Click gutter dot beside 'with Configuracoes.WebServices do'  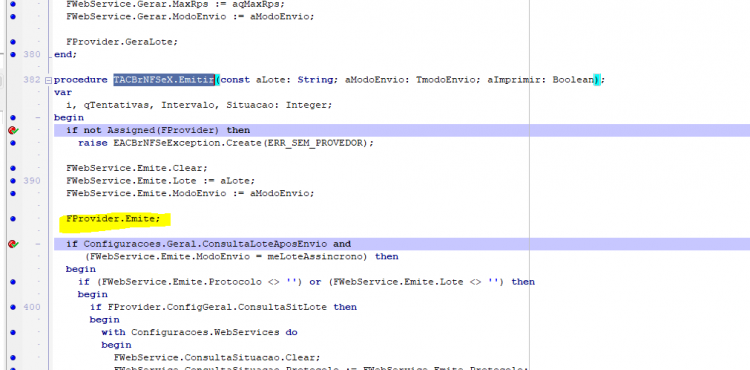[x=13, y=332]
